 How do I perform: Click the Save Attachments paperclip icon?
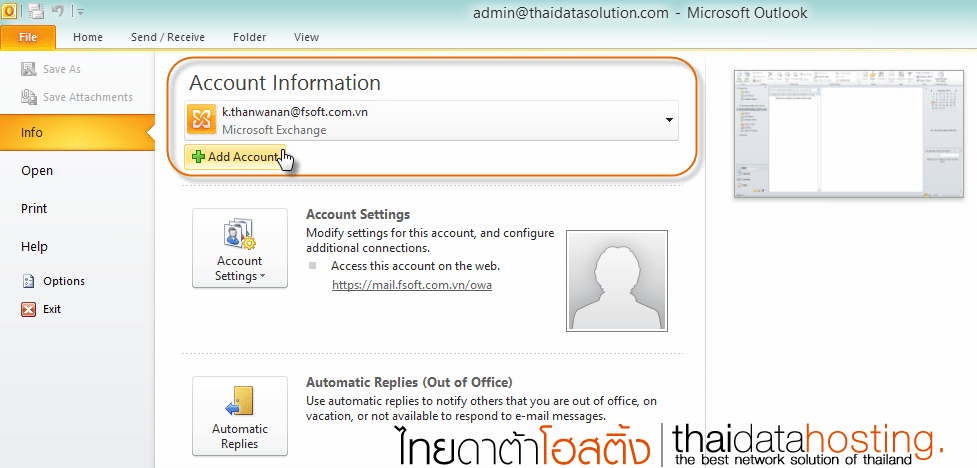point(29,97)
